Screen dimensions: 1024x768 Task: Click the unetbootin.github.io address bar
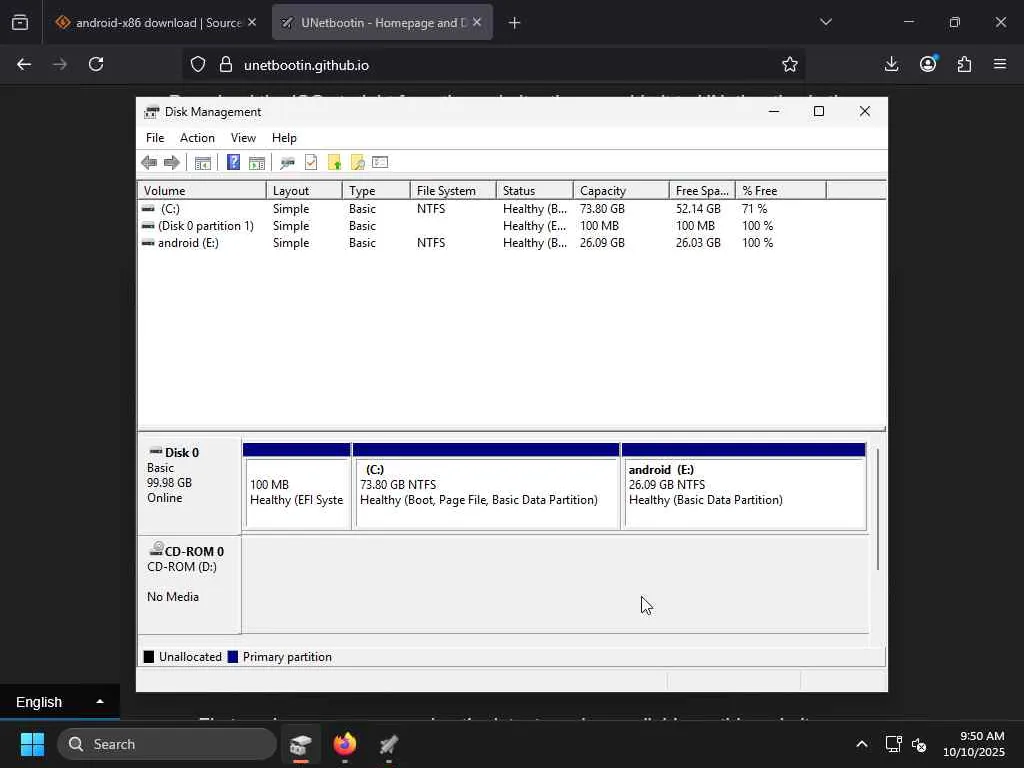pos(493,65)
